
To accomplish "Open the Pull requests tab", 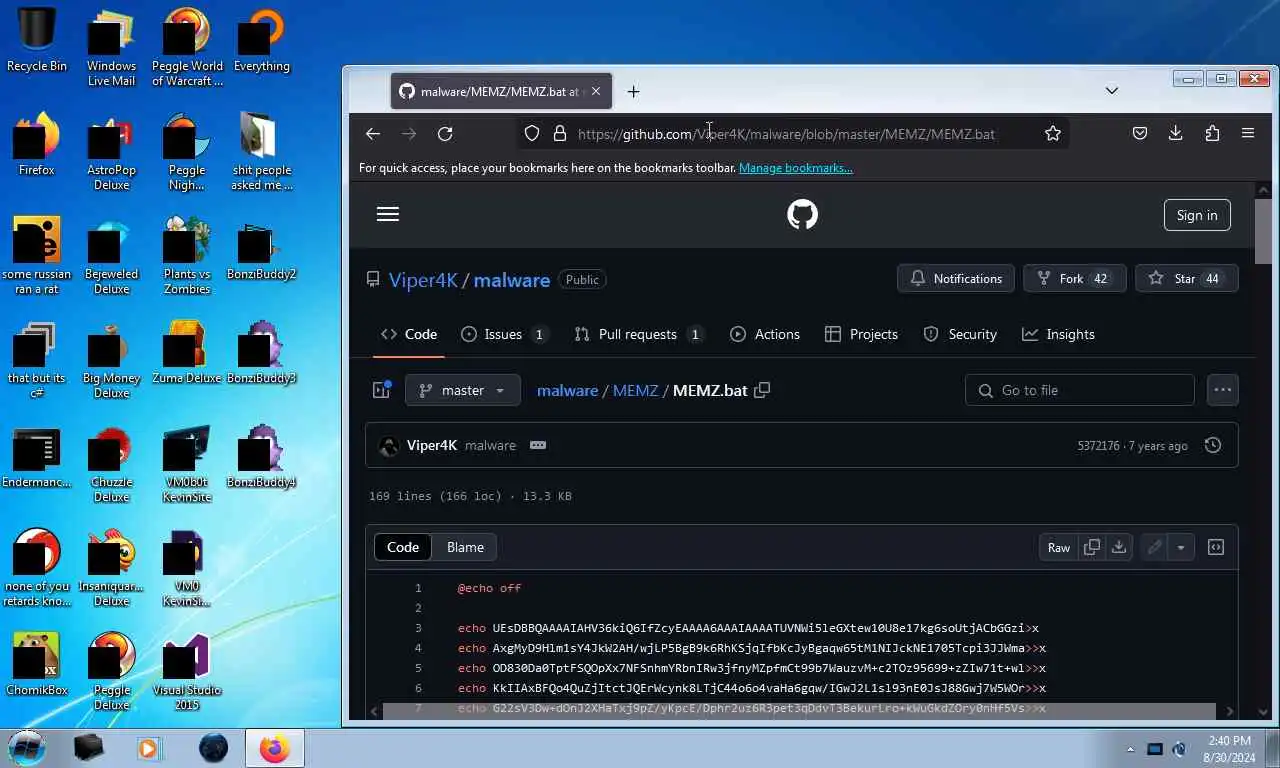I will 639,334.
